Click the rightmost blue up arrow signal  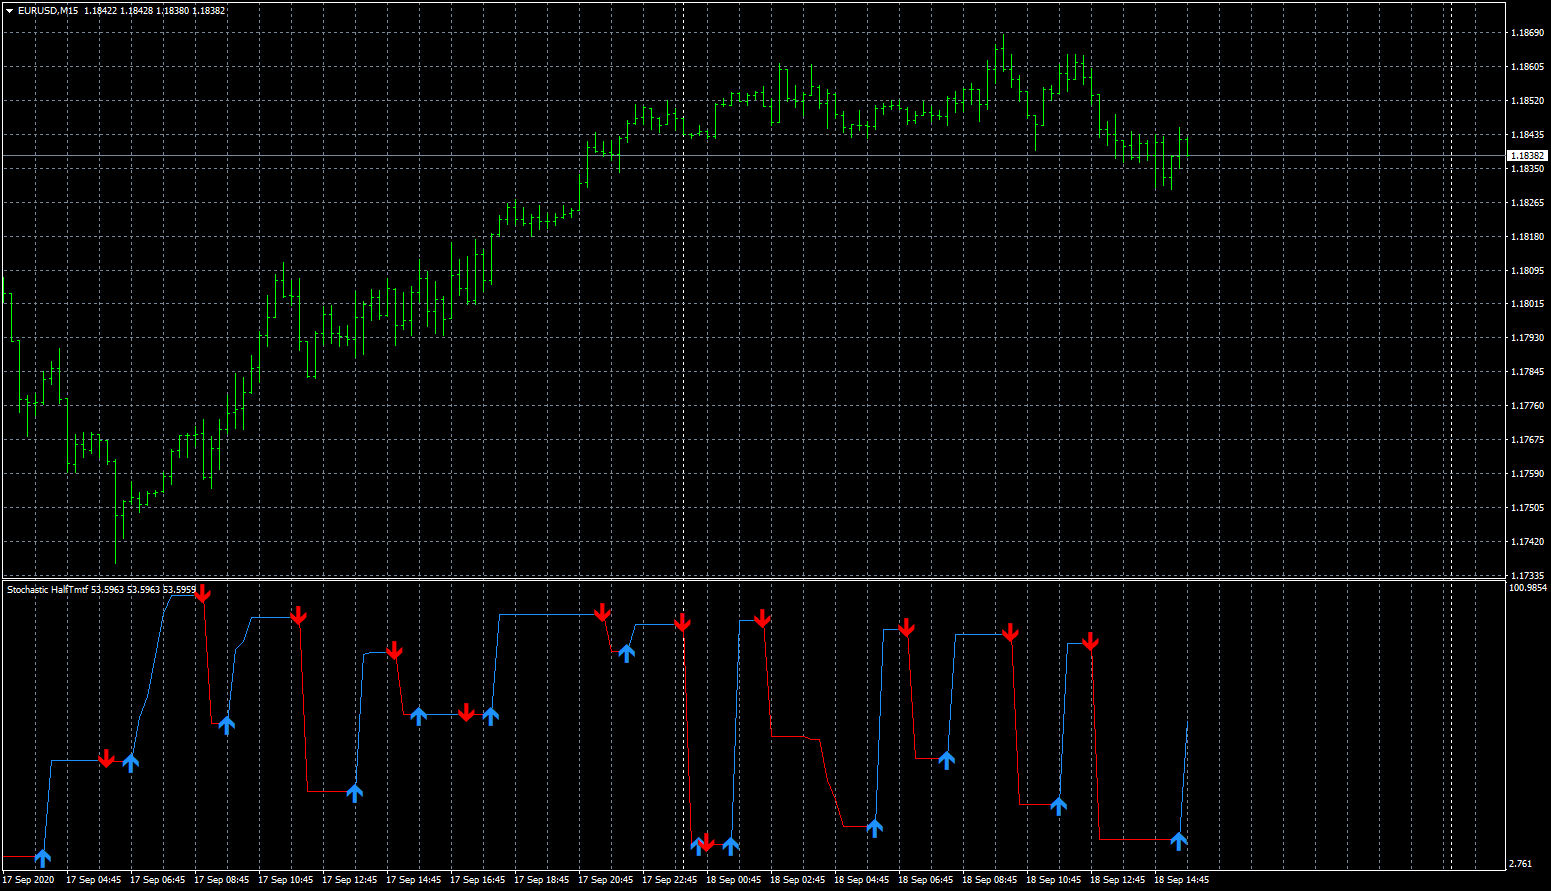point(1179,841)
